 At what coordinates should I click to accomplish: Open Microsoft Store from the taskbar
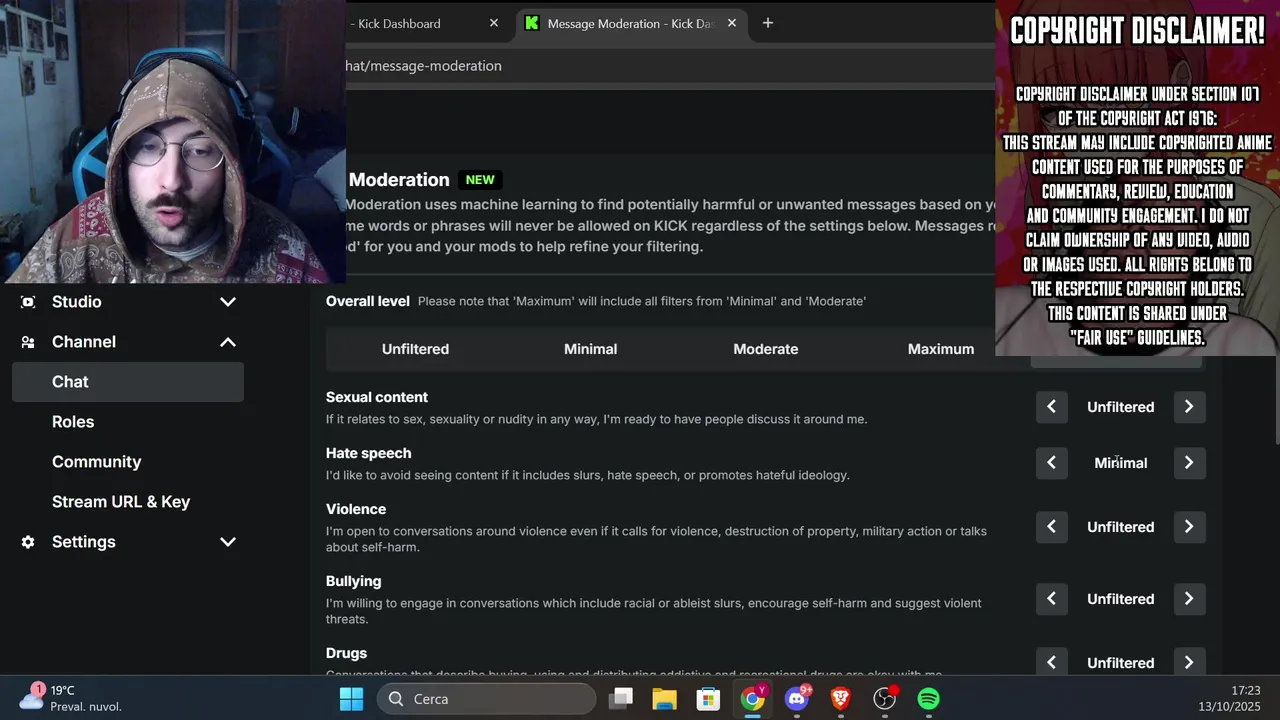[708, 699]
